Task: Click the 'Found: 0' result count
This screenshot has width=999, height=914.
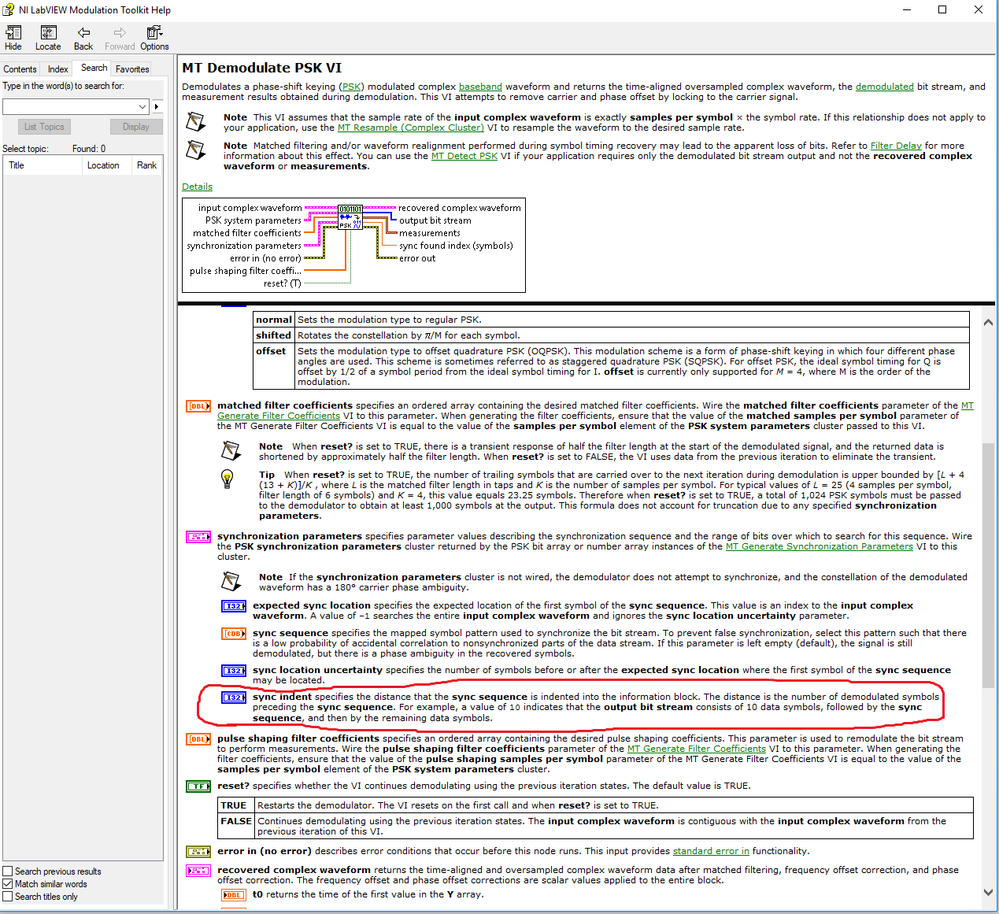Action: click(89, 148)
